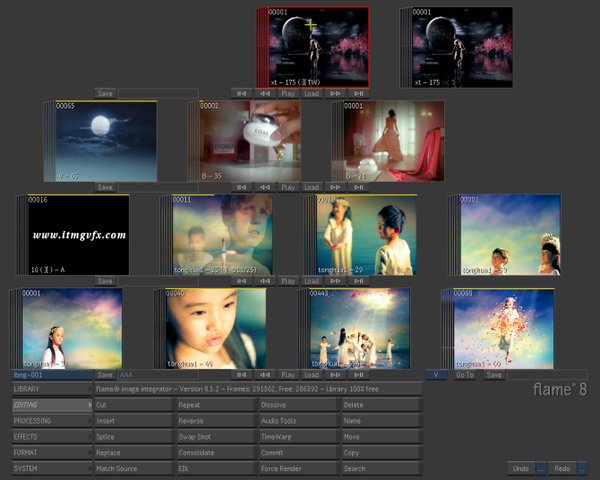Open the Redo options ellipsis button
This screenshot has height=480, width=600.
pos(581,468)
